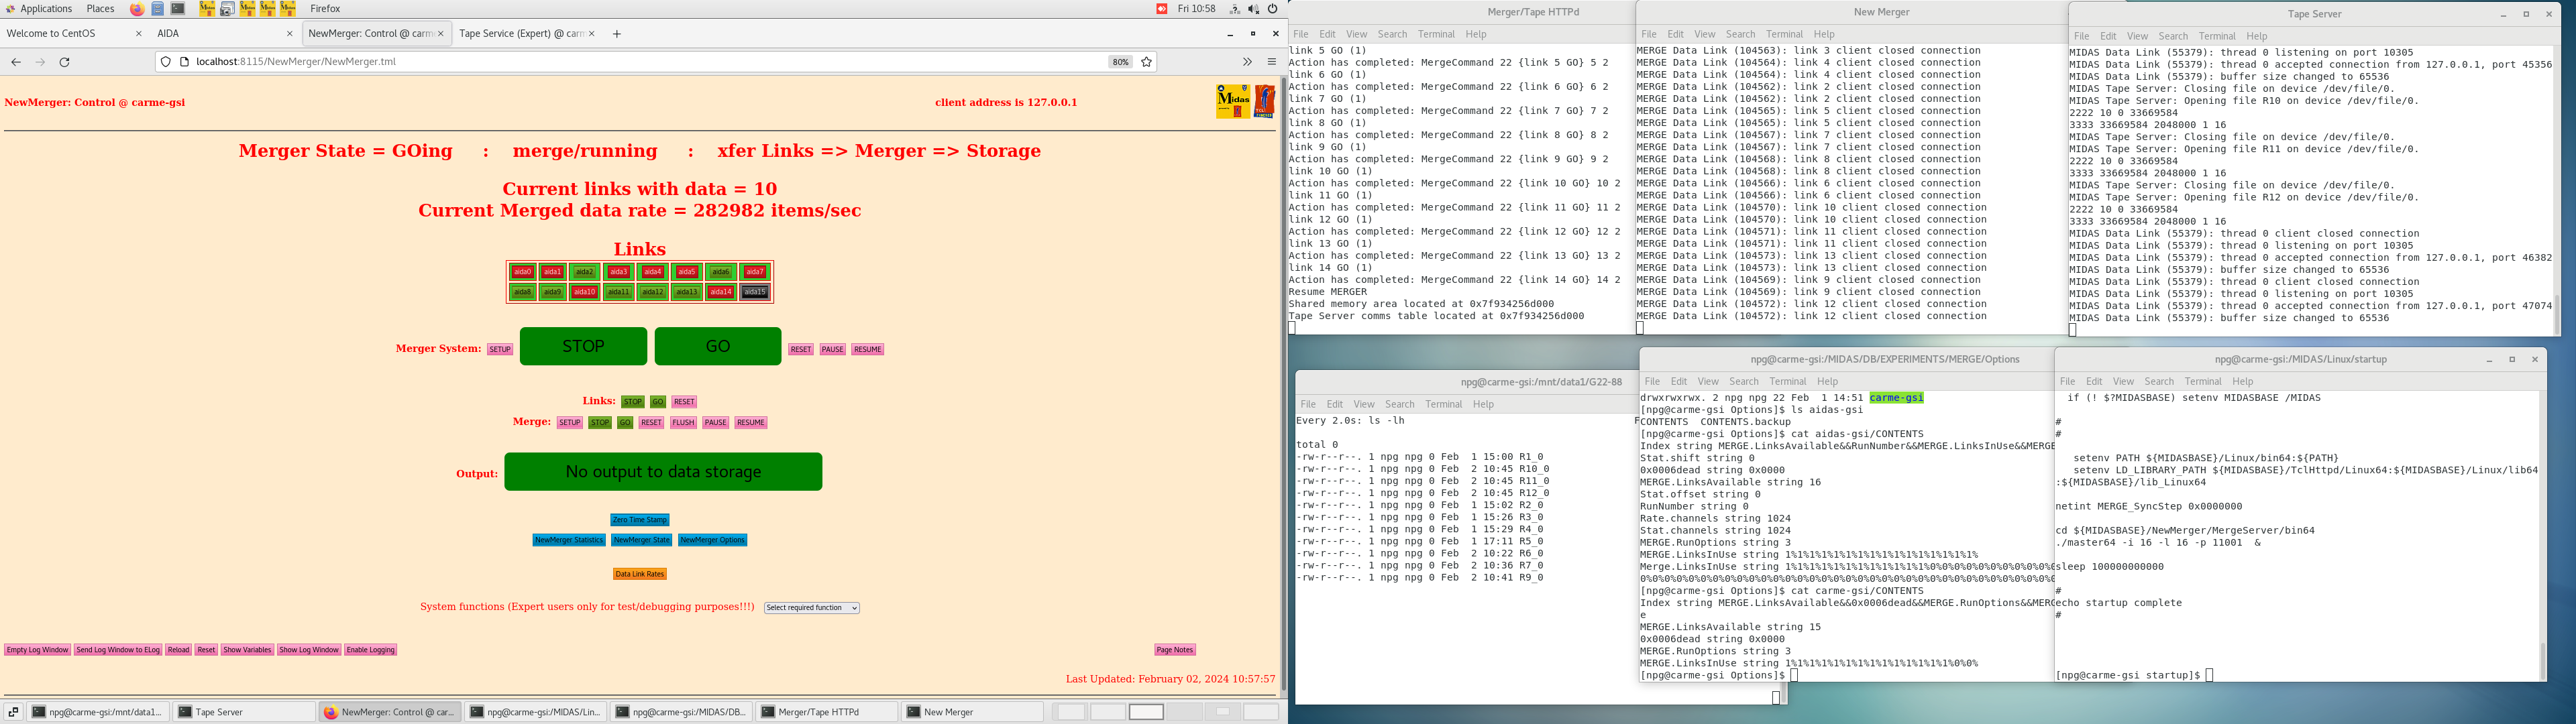Click the screenshot camera launcher icon
2576x724 pixels.
coord(227,9)
